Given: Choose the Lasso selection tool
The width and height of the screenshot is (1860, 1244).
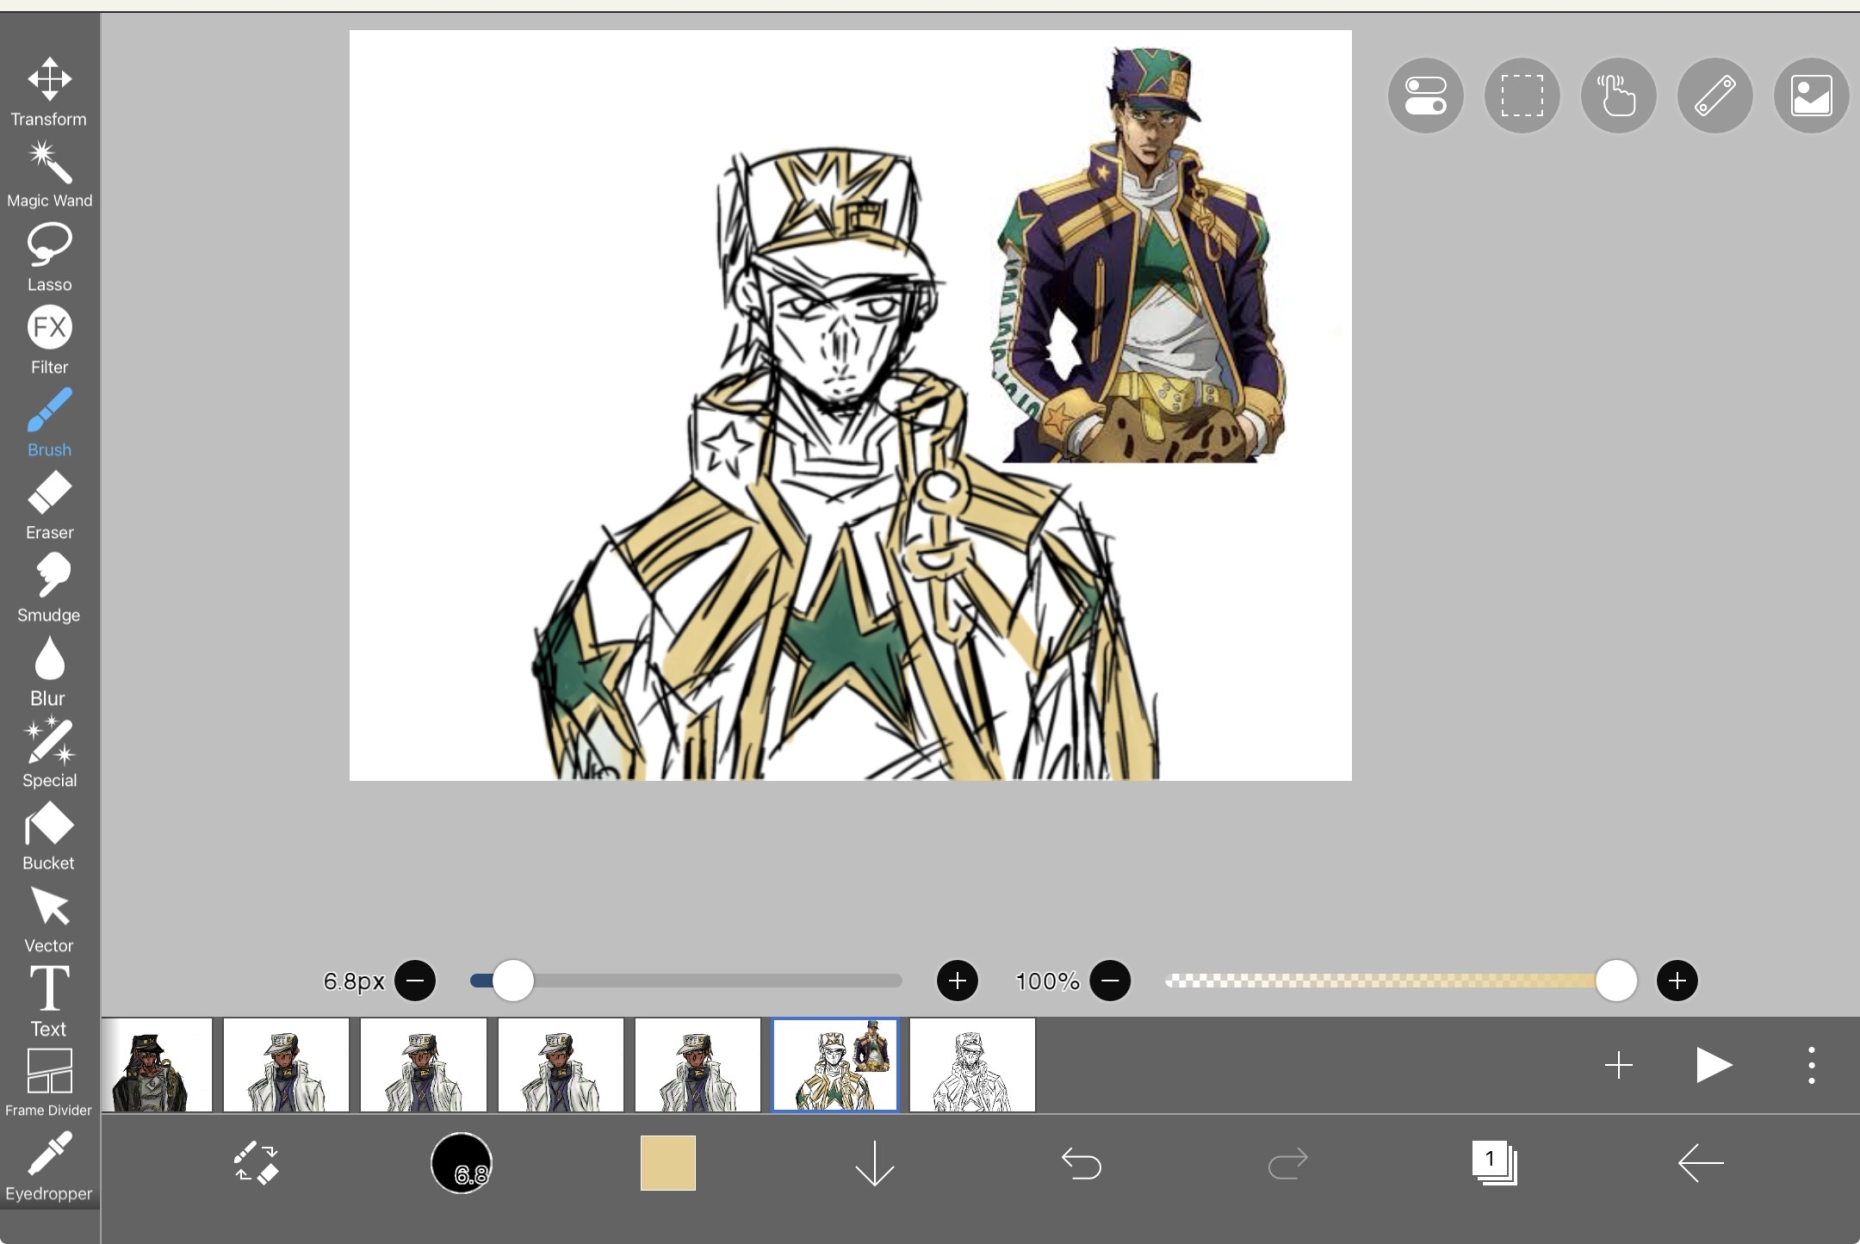Looking at the screenshot, I should click(x=48, y=257).
